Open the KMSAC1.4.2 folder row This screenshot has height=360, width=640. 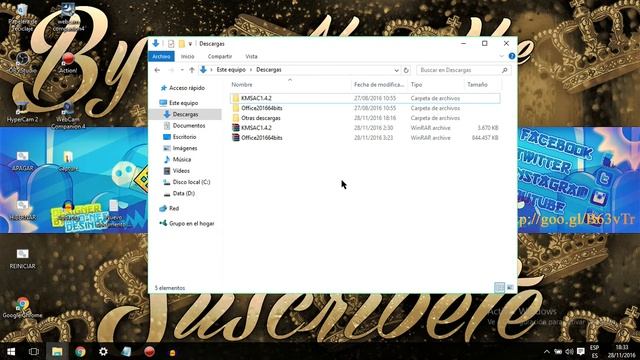point(364,98)
